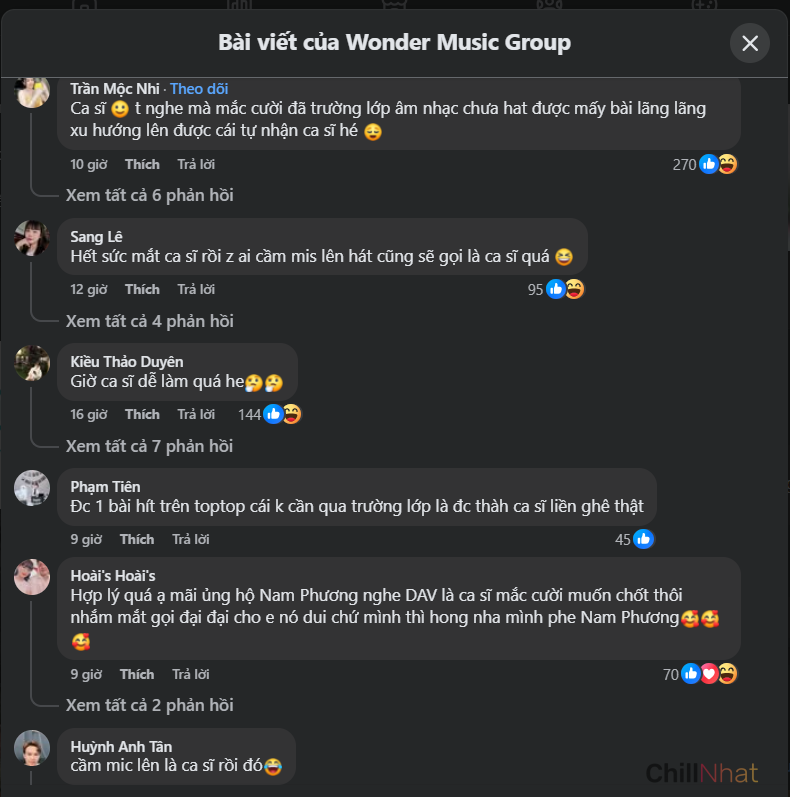Reply to Trần Mộc Nhi's comment
The image size is (790, 797).
coord(196,164)
